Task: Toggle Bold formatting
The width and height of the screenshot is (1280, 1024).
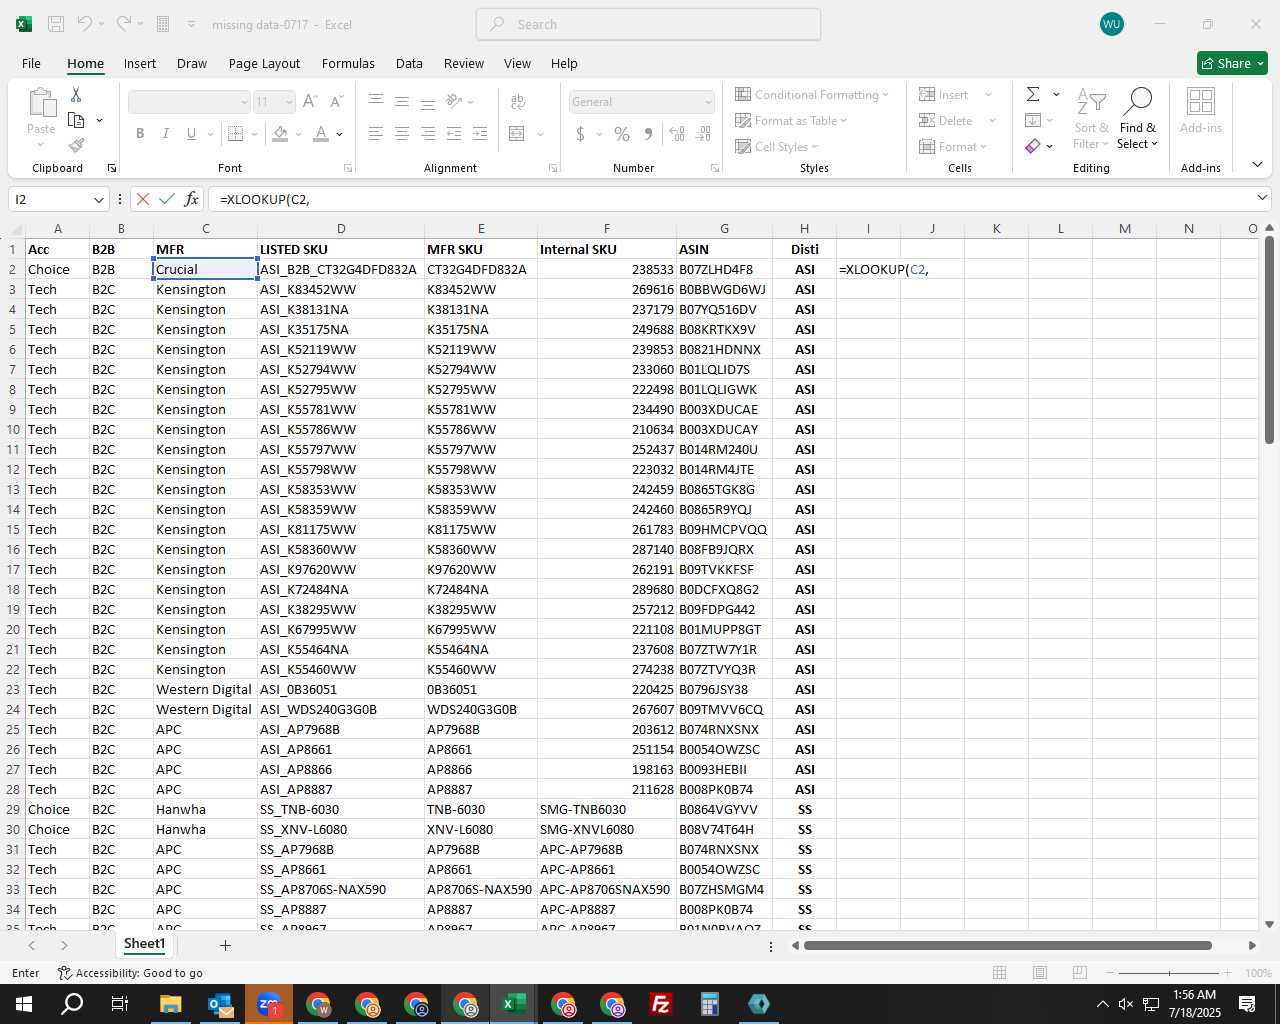Action: point(140,133)
